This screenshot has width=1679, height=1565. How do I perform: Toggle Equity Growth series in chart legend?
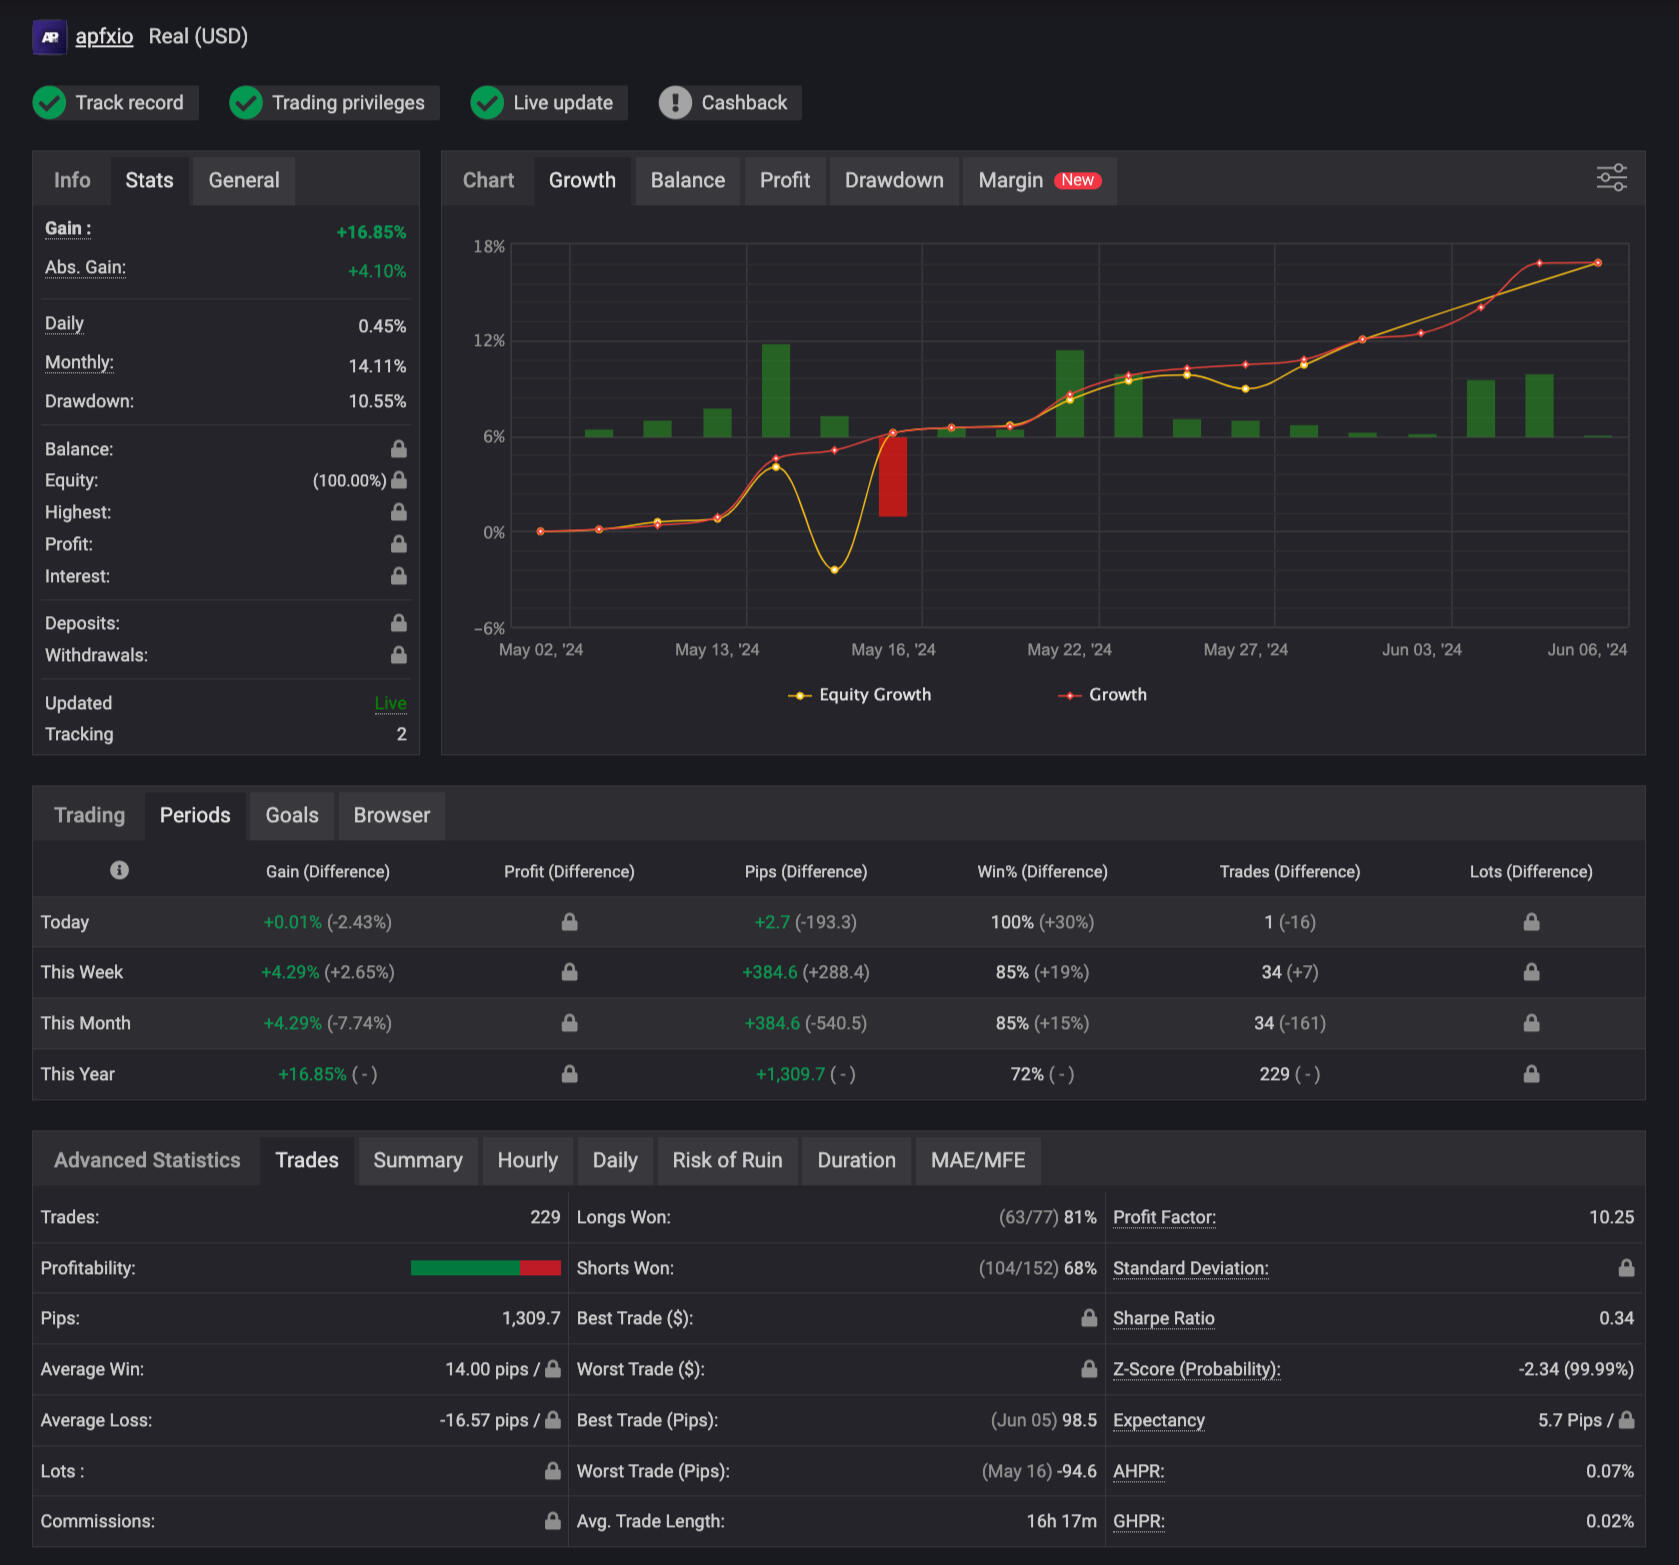pos(860,695)
